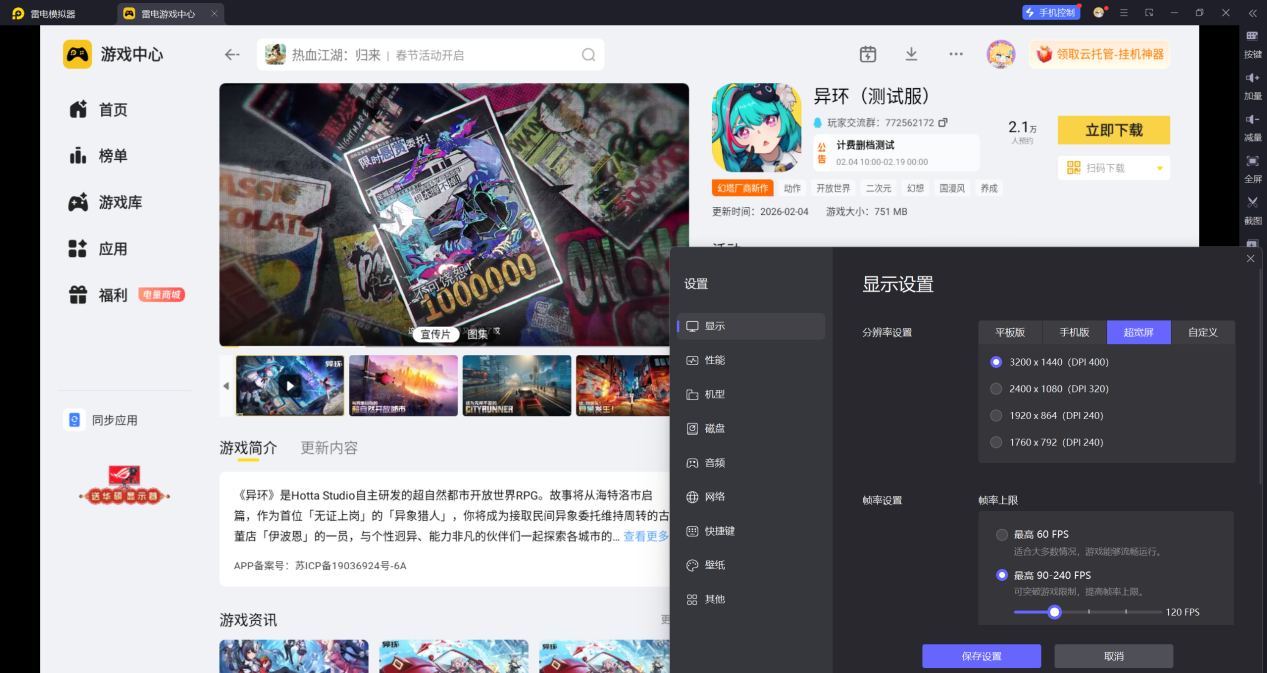1267x673 pixels.
Task: Open the 其他 other settings
Action: click(751, 599)
